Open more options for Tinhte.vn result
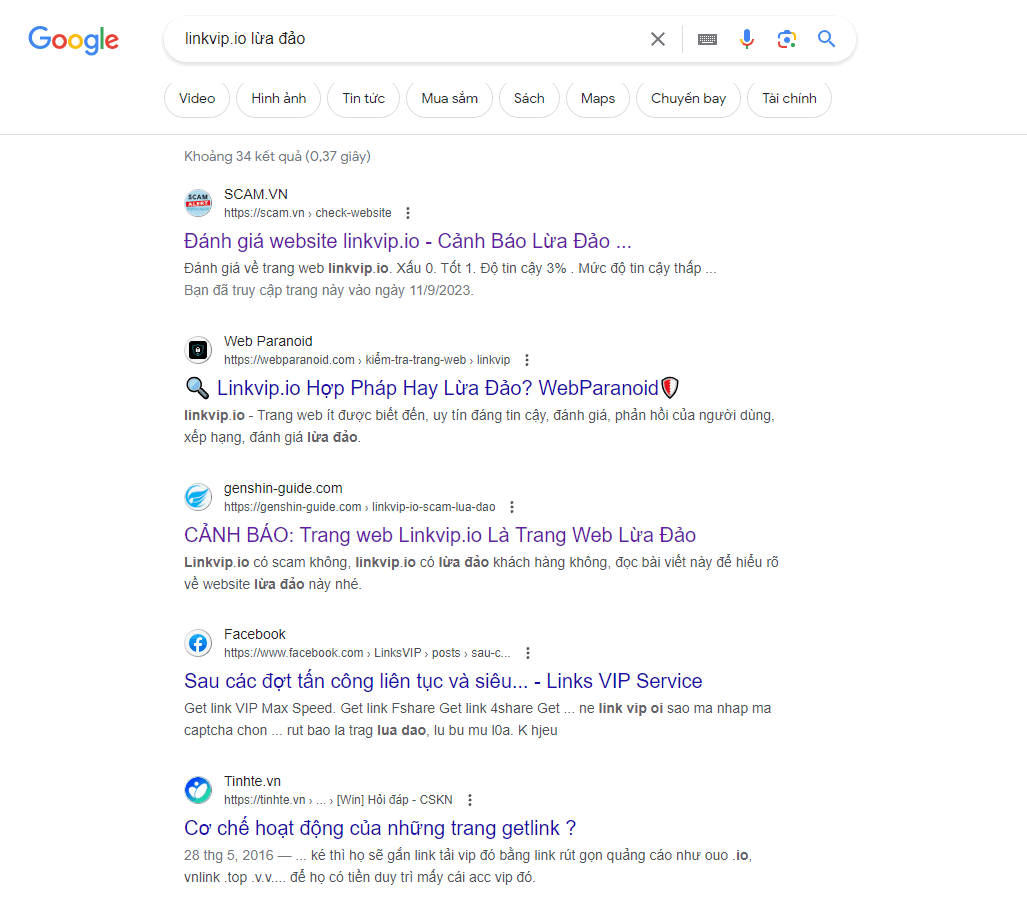Image resolution: width=1027 pixels, height=915 pixels. coord(470,800)
